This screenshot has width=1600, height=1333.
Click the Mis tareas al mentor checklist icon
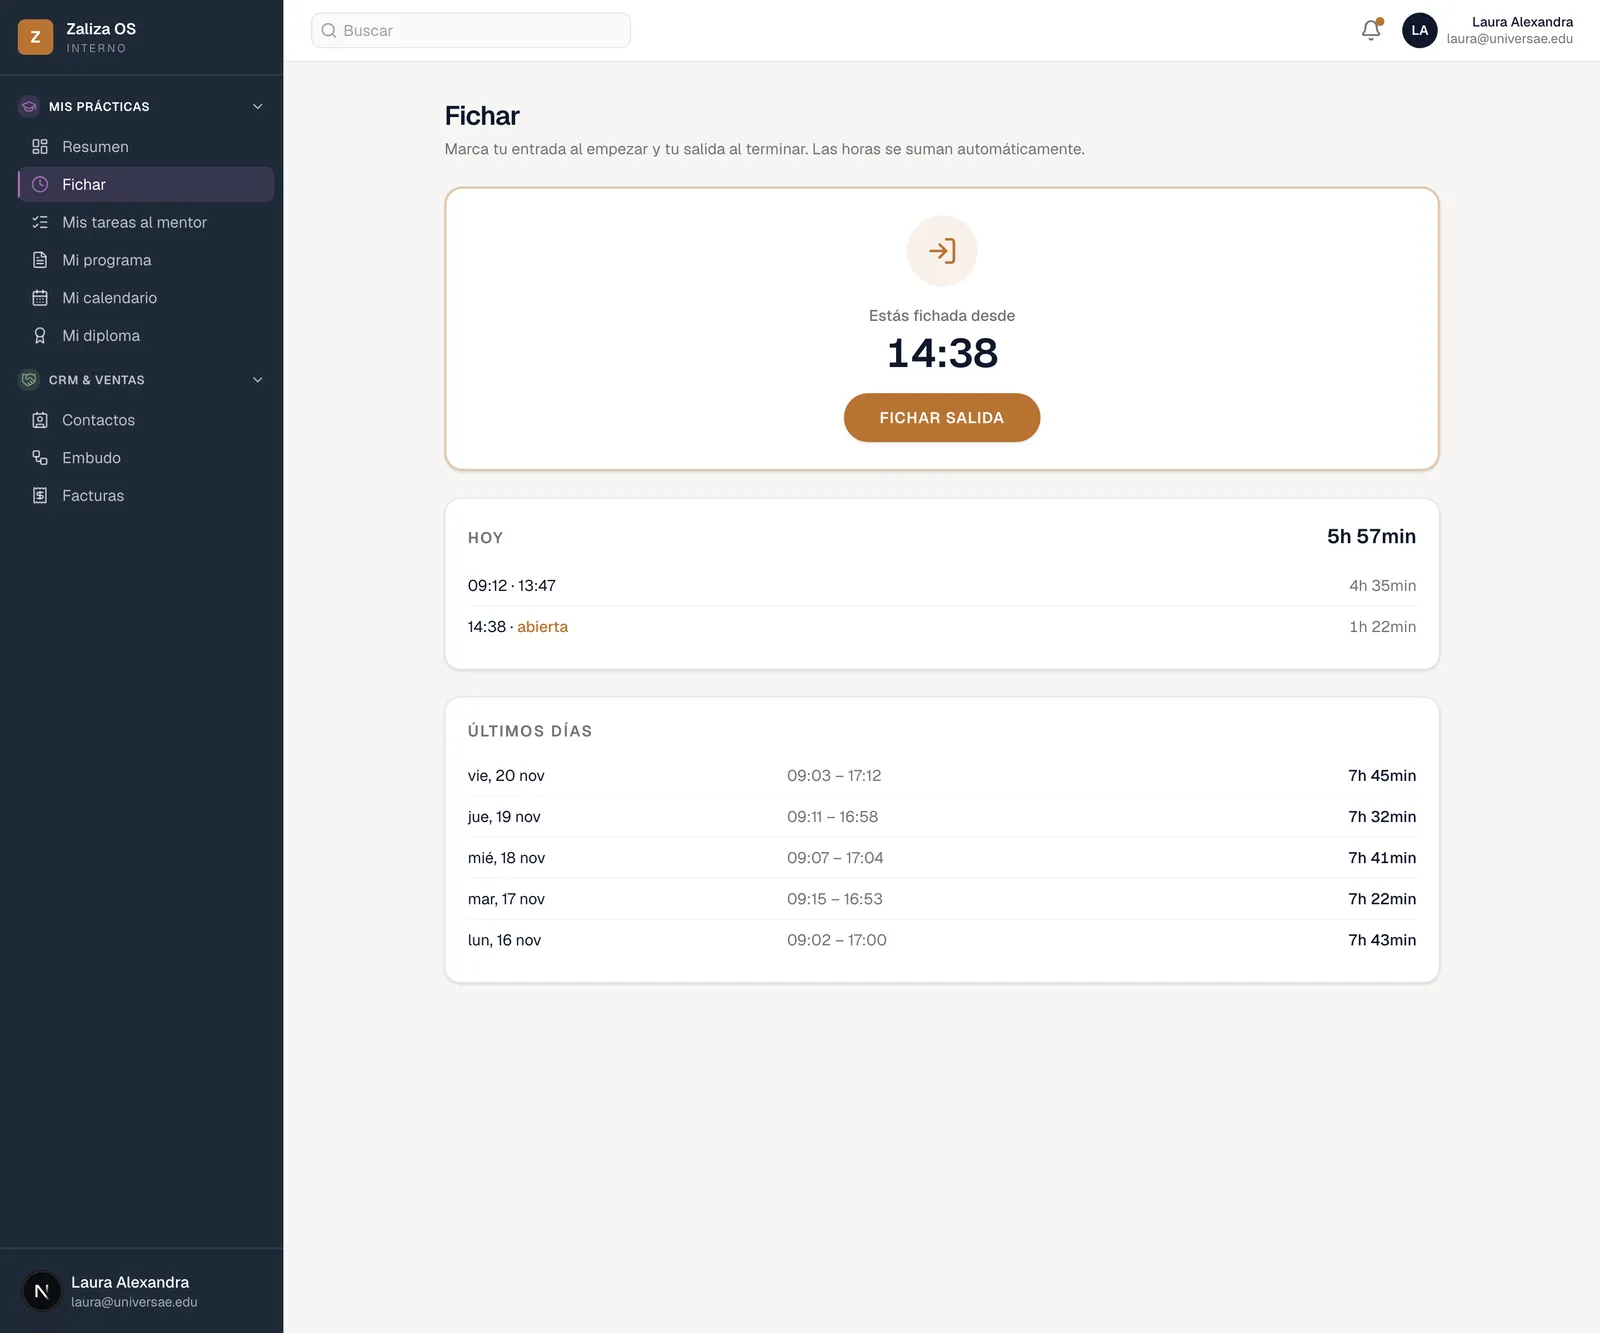(40, 223)
